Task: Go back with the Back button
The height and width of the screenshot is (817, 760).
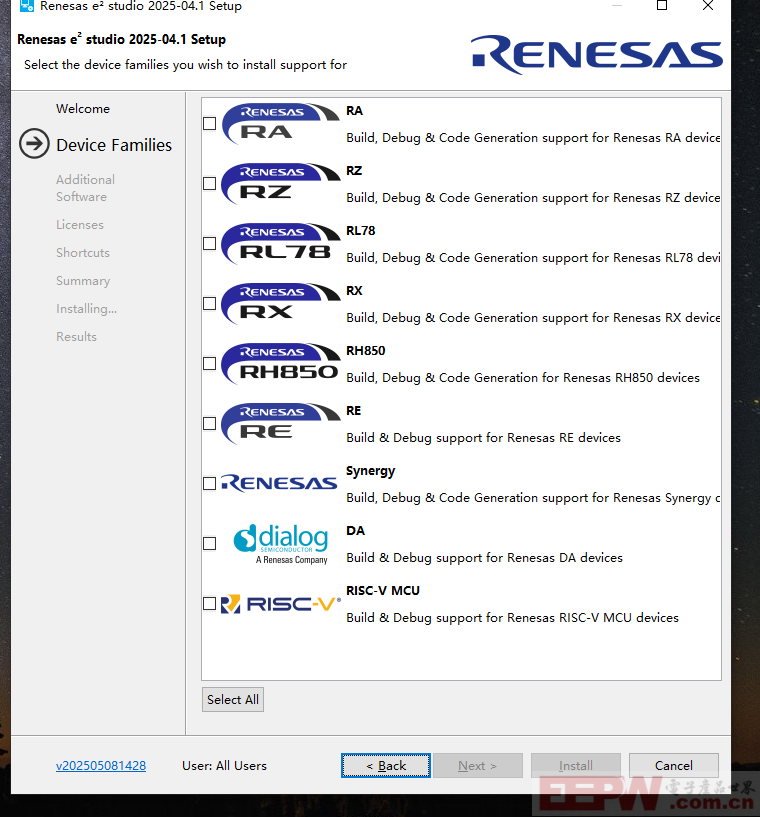Action: click(x=386, y=765)
